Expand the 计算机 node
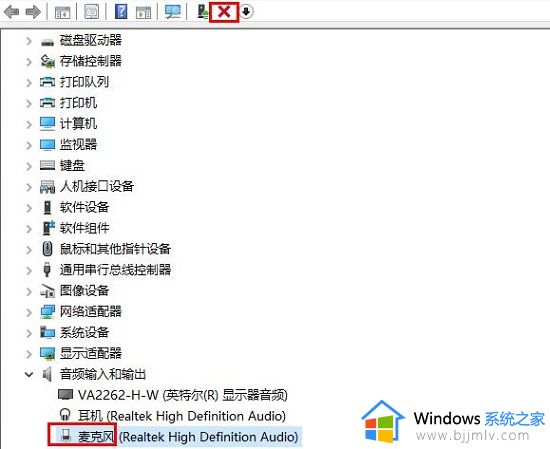This screenshot has height=449, width=550. (x=29, y=125)
